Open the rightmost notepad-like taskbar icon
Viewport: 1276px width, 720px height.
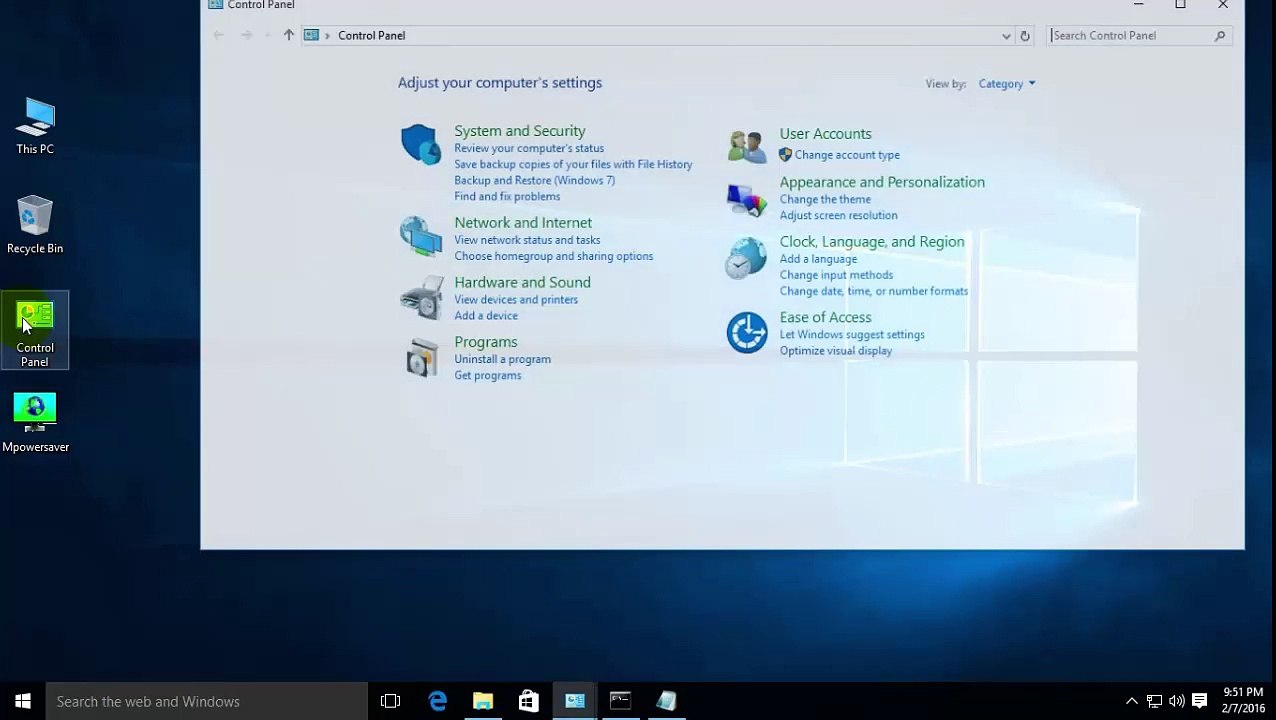[x=667, y=701]
